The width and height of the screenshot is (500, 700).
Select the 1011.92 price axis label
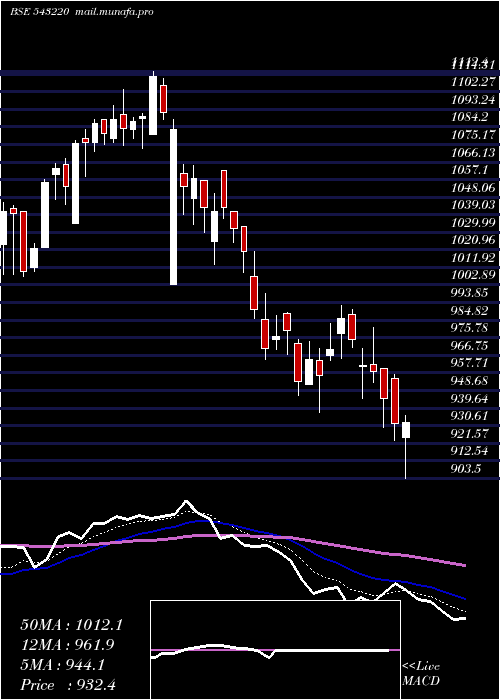[473, 258]
